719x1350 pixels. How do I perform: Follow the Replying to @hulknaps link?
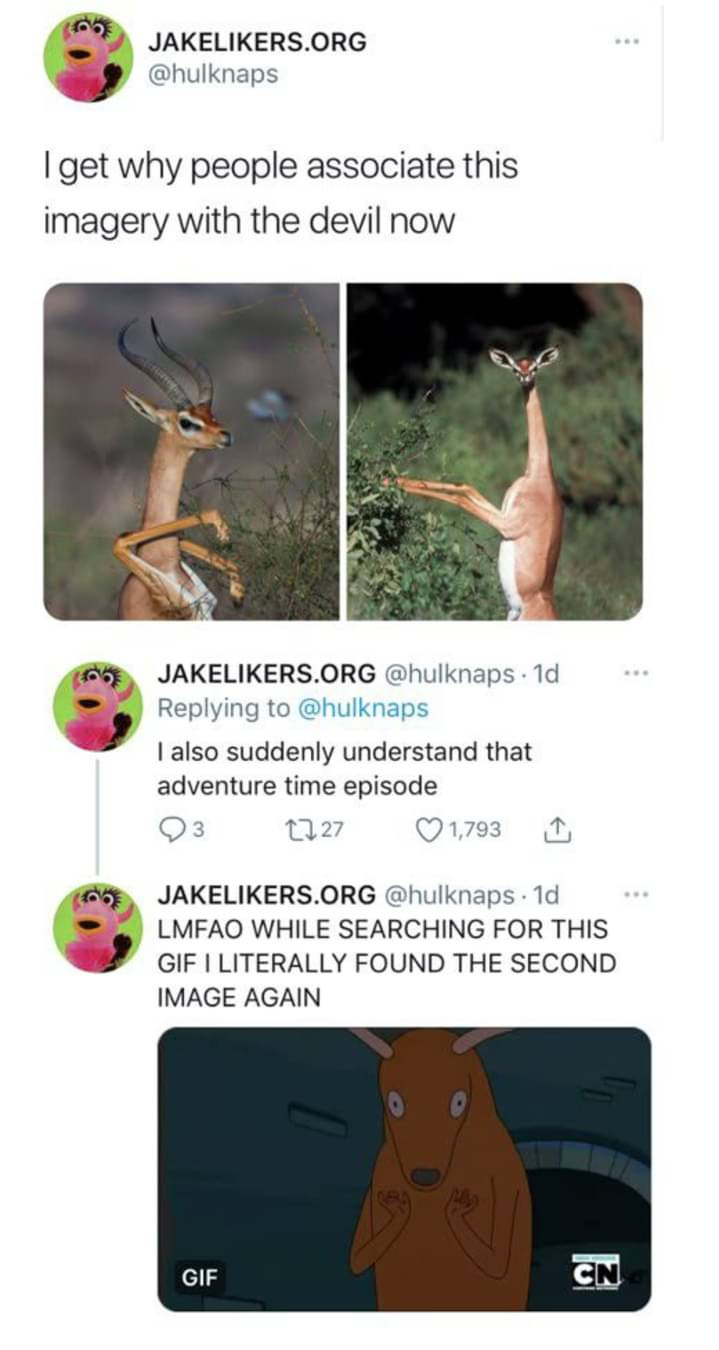point(293,708)
